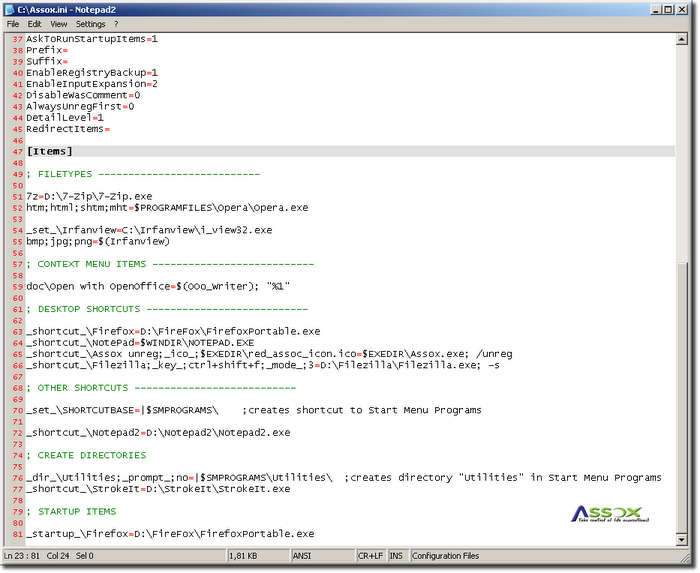Viewport: 700px width, 573px height.
Task: Click the DisableWasComment=0 line
Action: tap(83, 95)
